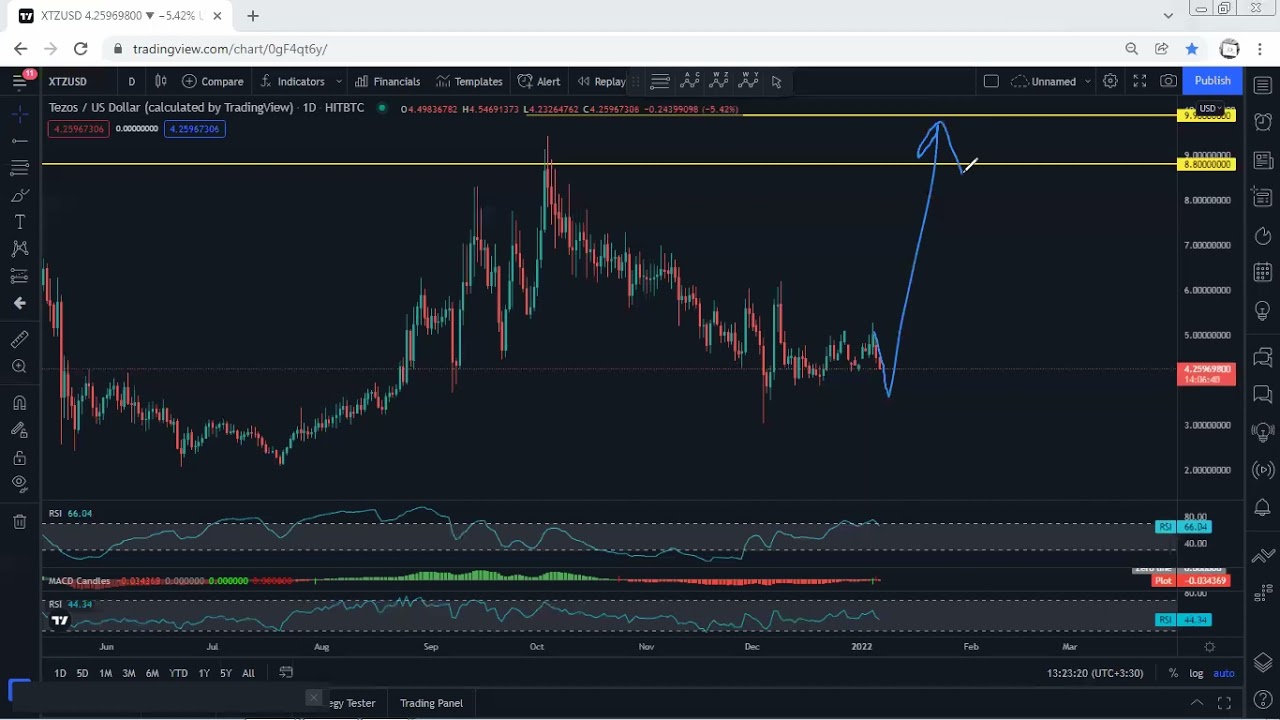Screen dimensions: 1280x720
Task: Start bar Replay mode
Action: point(601,81)
